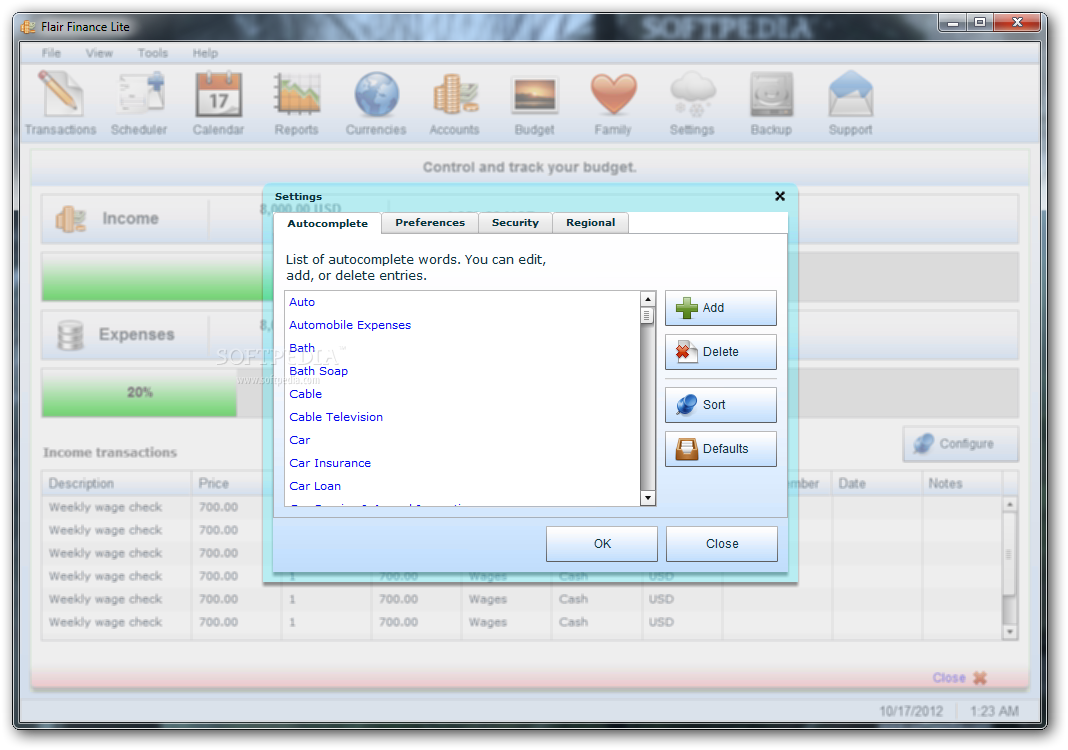The width and height of the screenshot is (1068, 750).
Task: Open the Calendar toolbar icon
Action: tap(218, 104)
